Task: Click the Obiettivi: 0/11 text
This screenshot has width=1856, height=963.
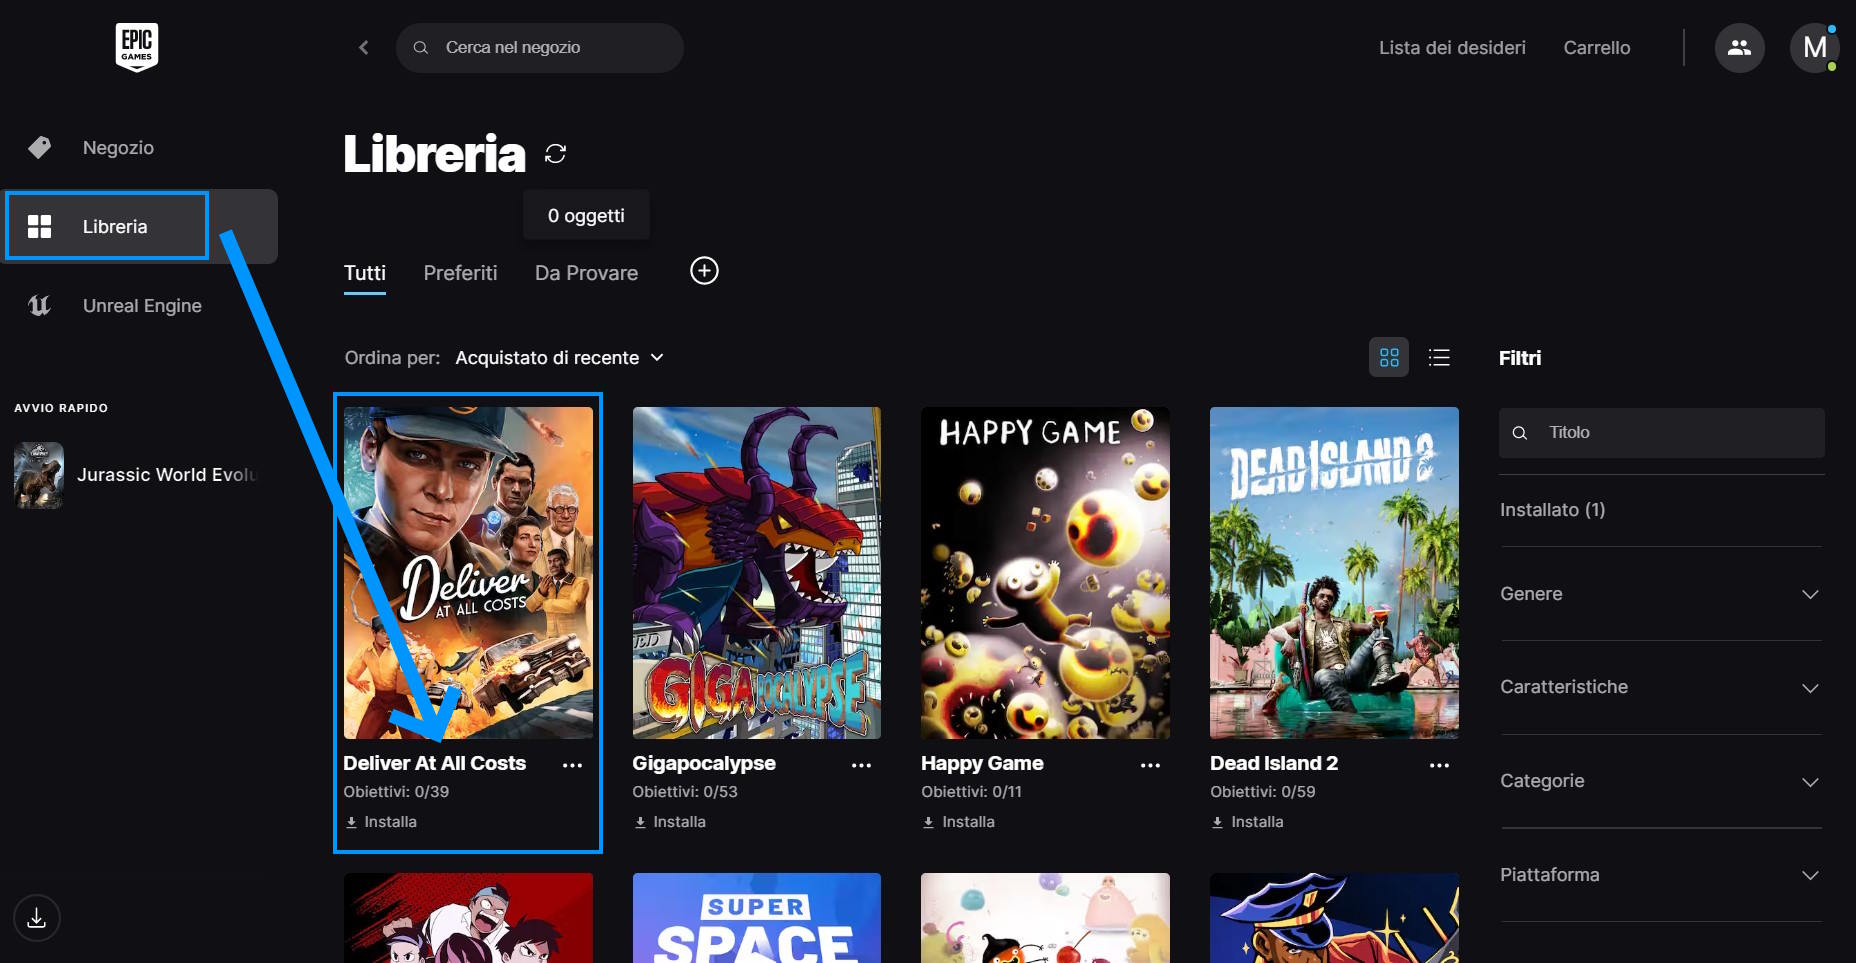Action: tap(972, 792)
